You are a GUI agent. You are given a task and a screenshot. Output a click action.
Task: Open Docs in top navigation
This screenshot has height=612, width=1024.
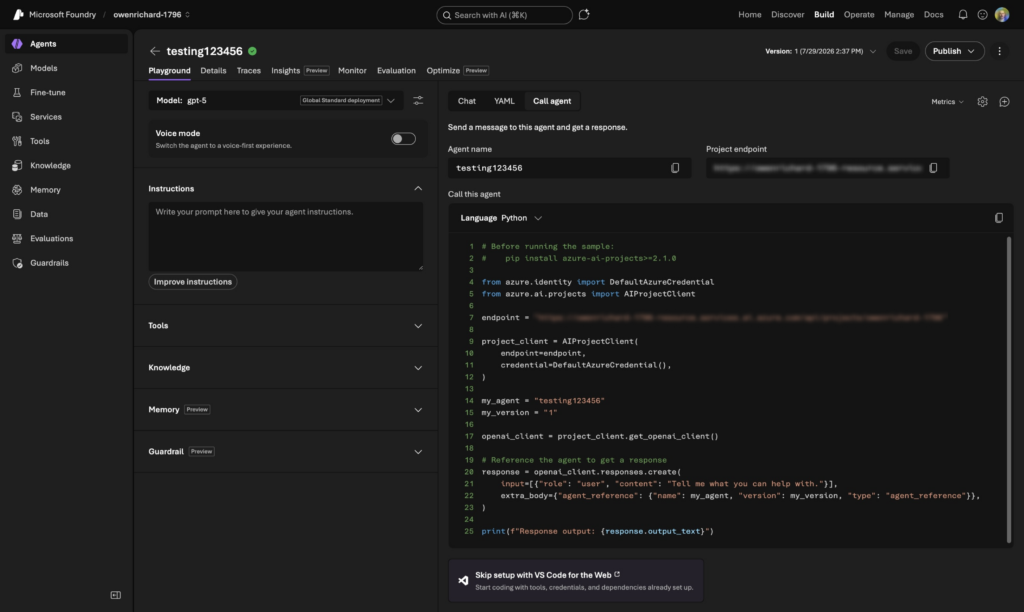[x=933, y=14]
